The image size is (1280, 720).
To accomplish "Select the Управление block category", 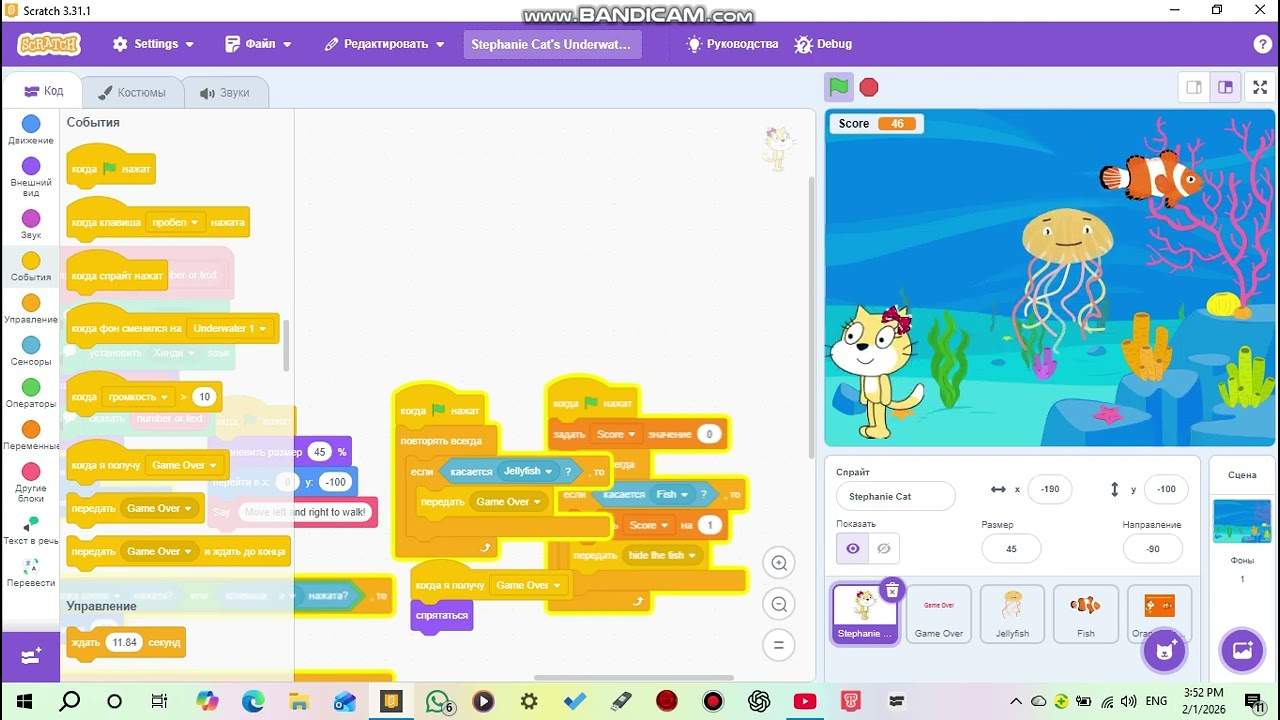I will point(31,308).
